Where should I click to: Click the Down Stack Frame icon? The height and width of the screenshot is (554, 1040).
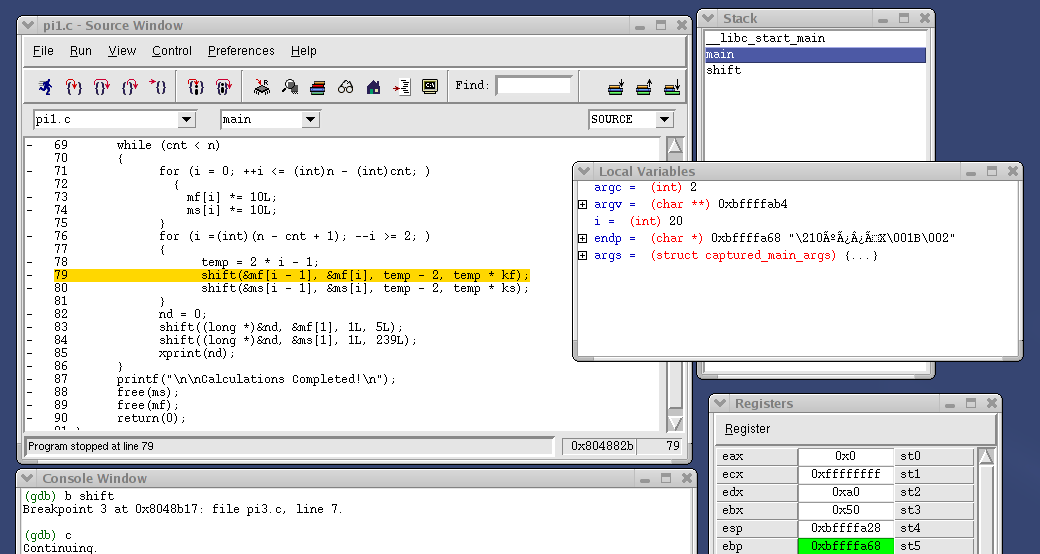point(616,87)
